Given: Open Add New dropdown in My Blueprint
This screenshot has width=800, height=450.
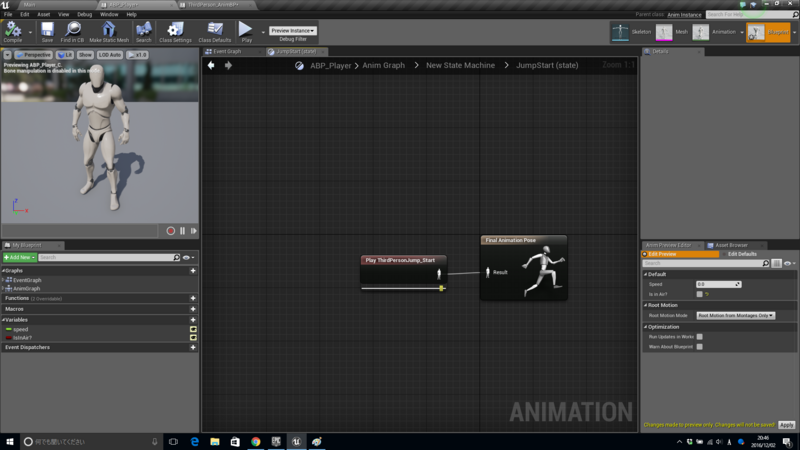Looking at the screenshot, I should [19, 258].
